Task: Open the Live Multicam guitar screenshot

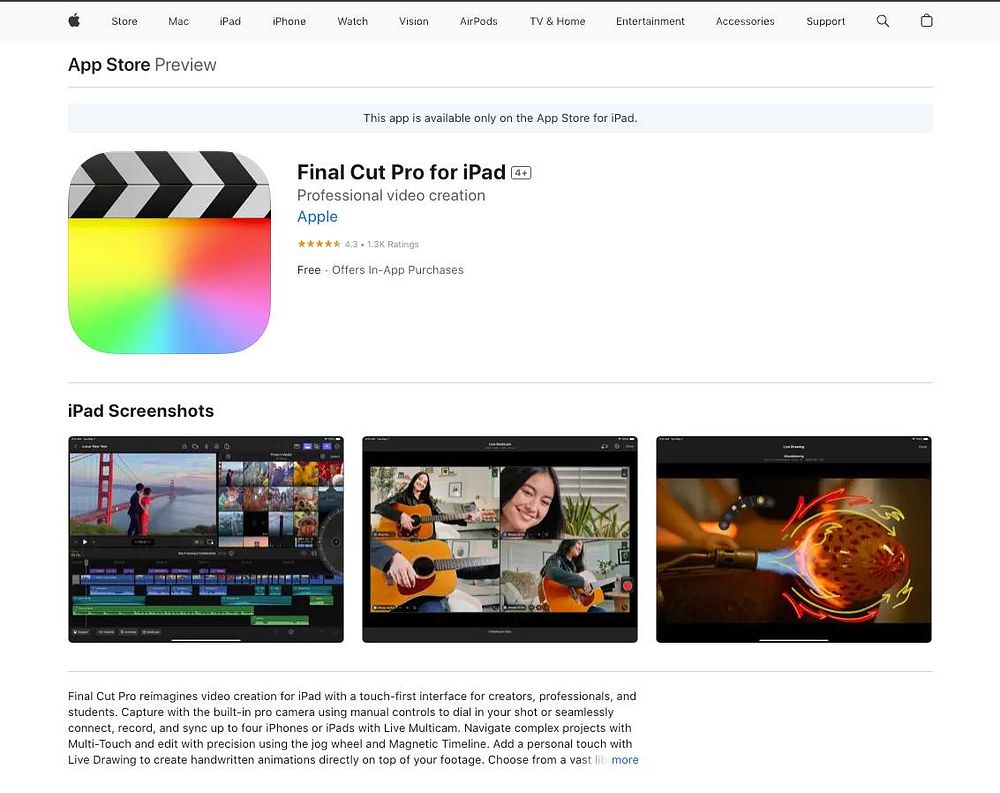Action: coord(500,539)
